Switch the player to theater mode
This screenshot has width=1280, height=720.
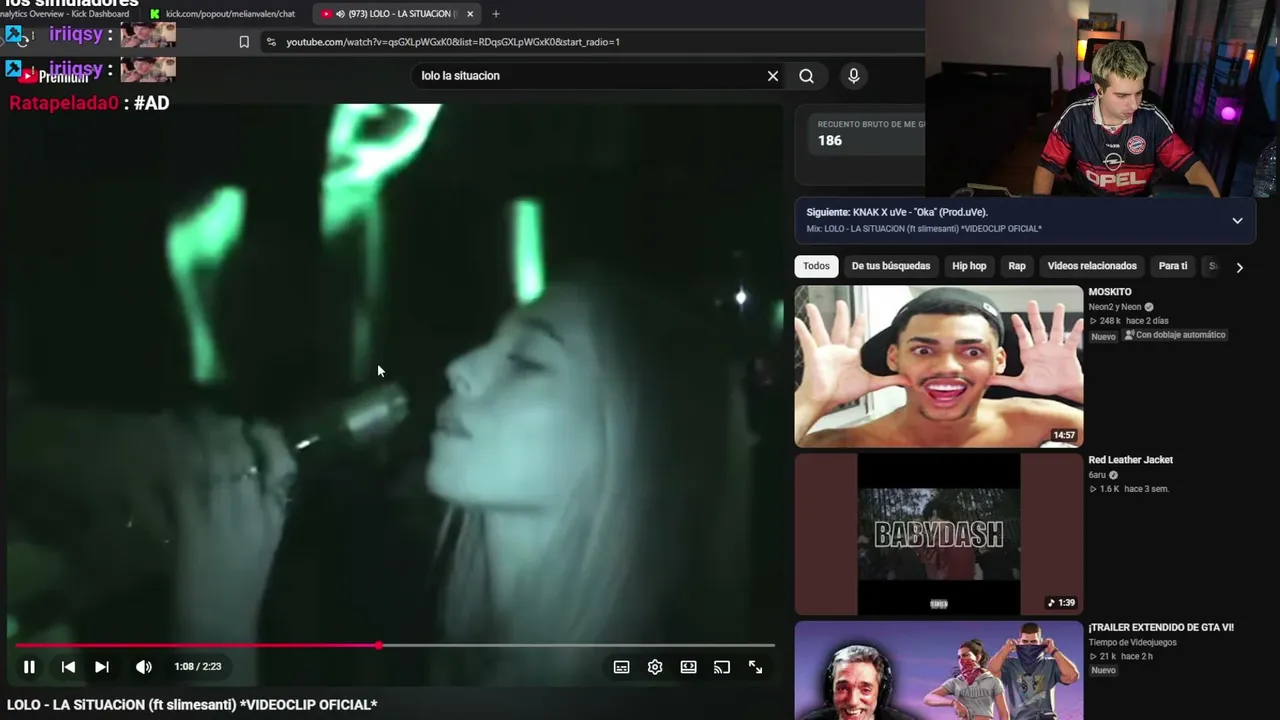click(689, 667)
